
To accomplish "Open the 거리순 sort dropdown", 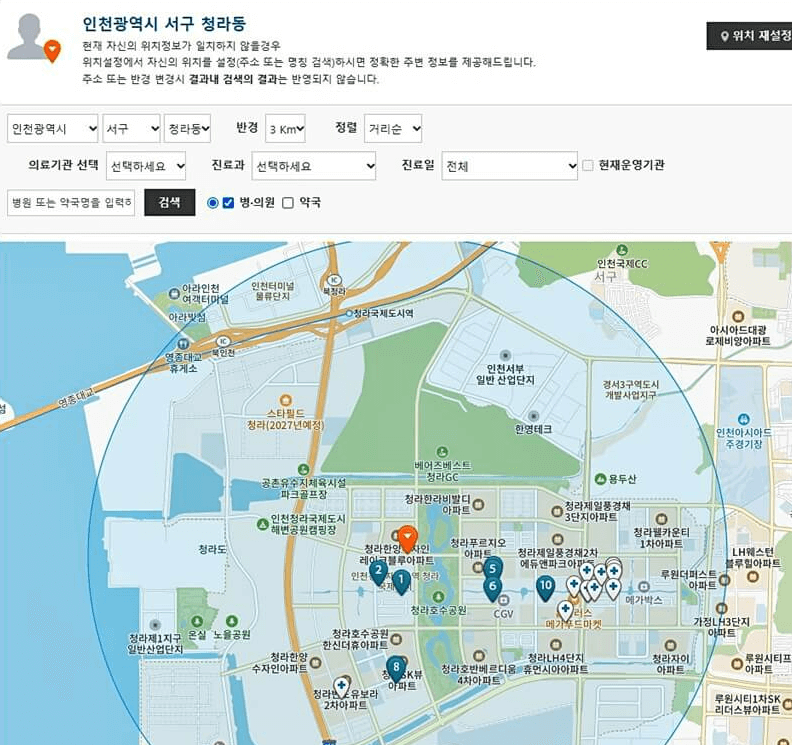I will tap(393, 129).
